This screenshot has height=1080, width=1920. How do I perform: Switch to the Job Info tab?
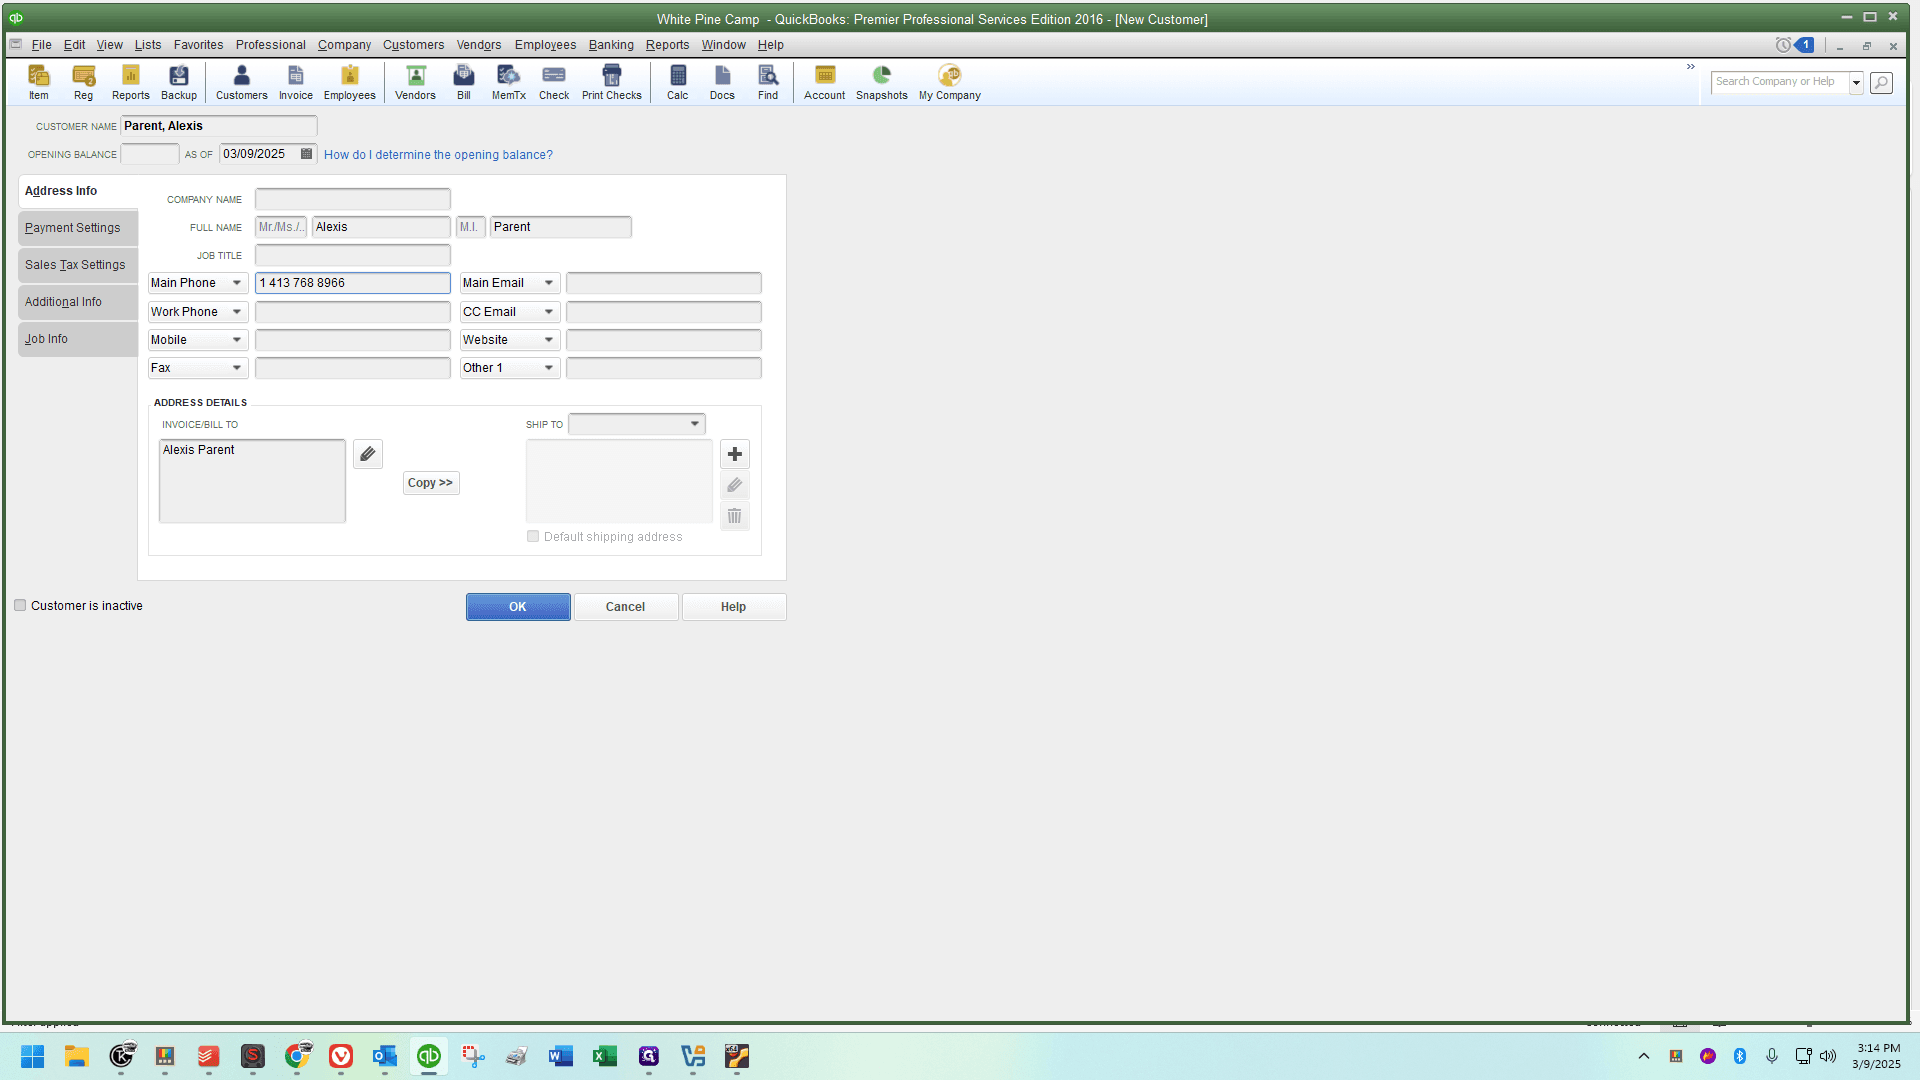click(x=78, y=339)
